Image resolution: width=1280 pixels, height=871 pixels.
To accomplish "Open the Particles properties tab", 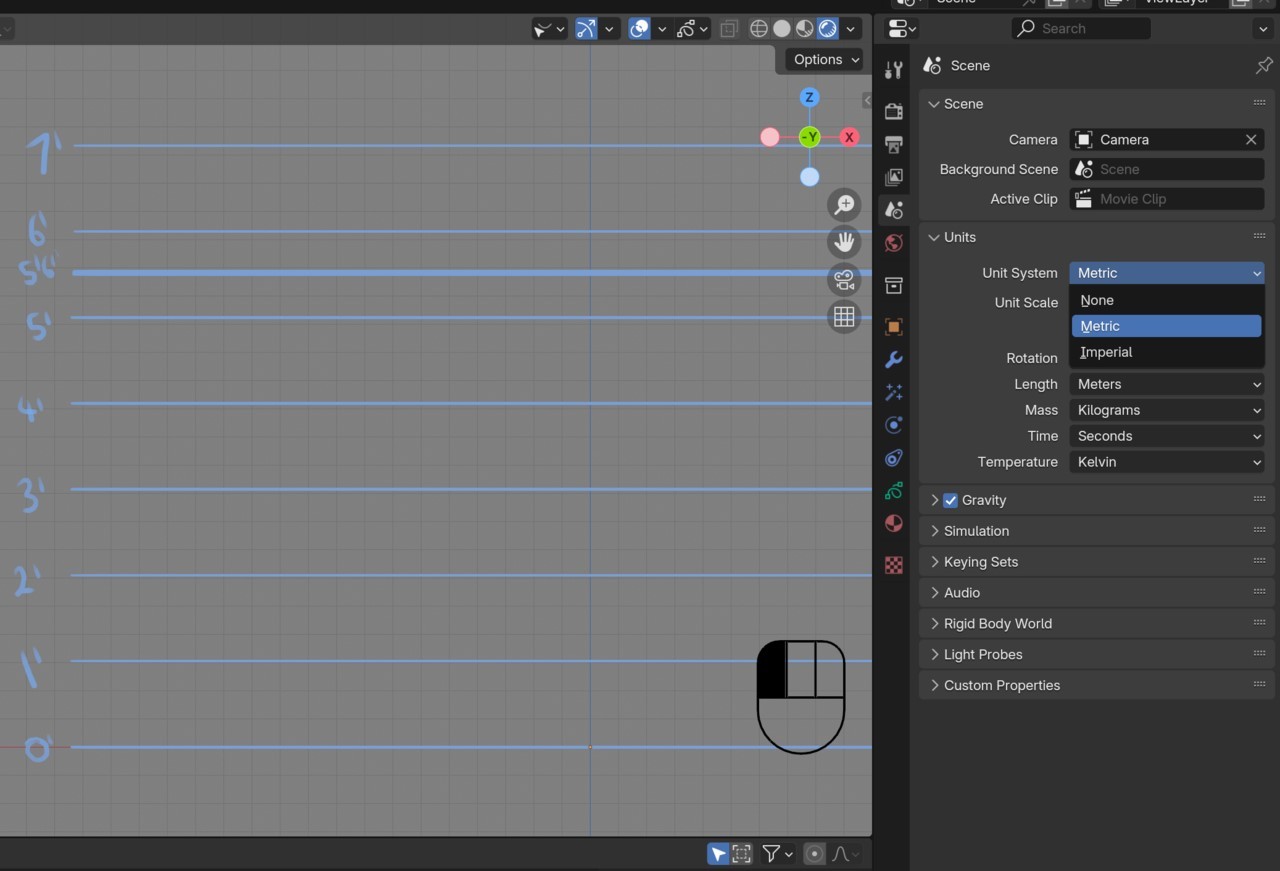I will pos(894,393).
